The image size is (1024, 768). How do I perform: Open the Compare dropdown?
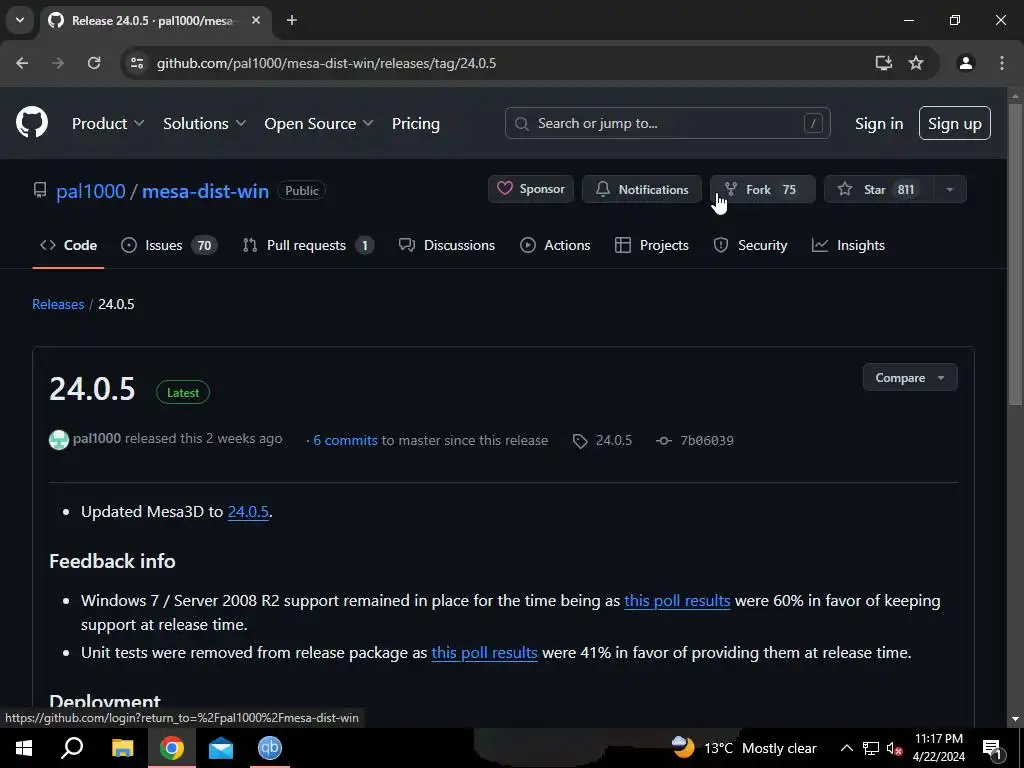click(x=910, y=377)
